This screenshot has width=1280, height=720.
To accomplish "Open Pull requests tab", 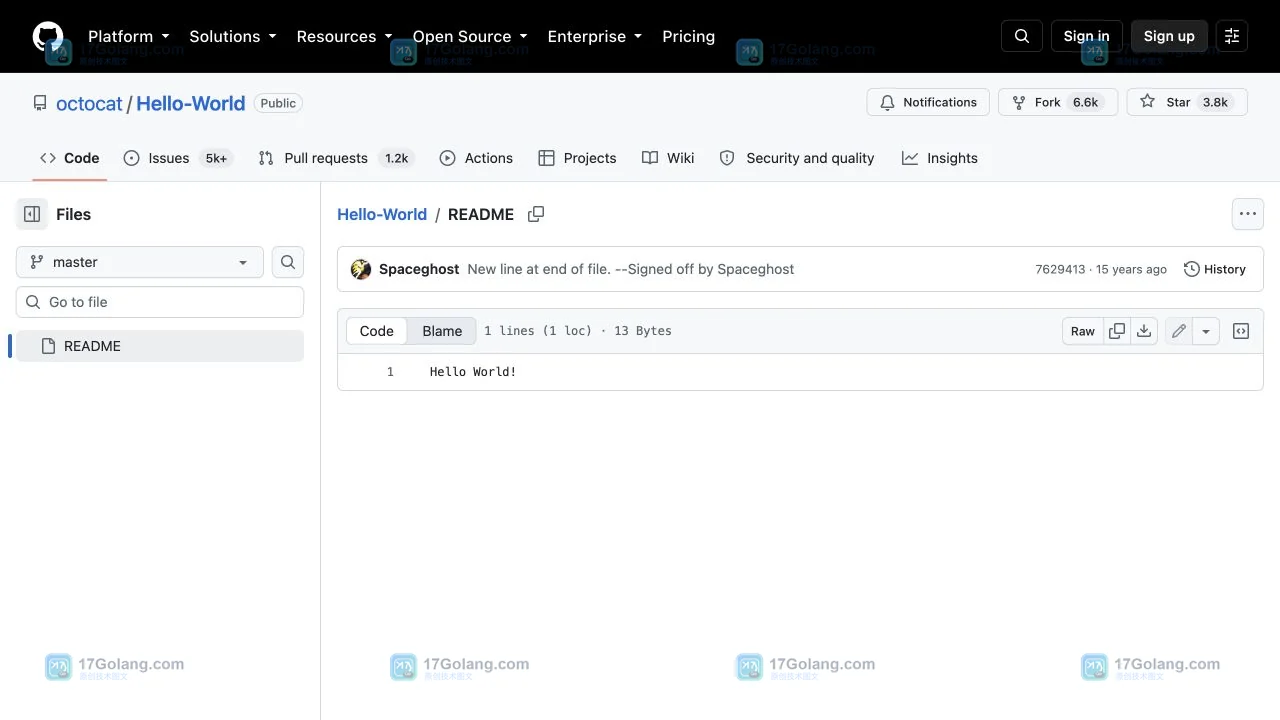I will (x=335, y=158).
